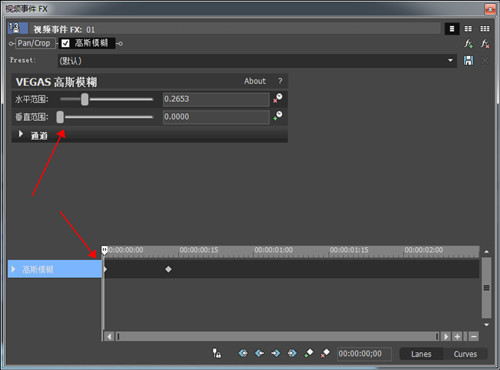Image resolution: width=500 pixels, height=370 pixels.
Task: Switch to three-column grid view icon
Action: (485, 29)
